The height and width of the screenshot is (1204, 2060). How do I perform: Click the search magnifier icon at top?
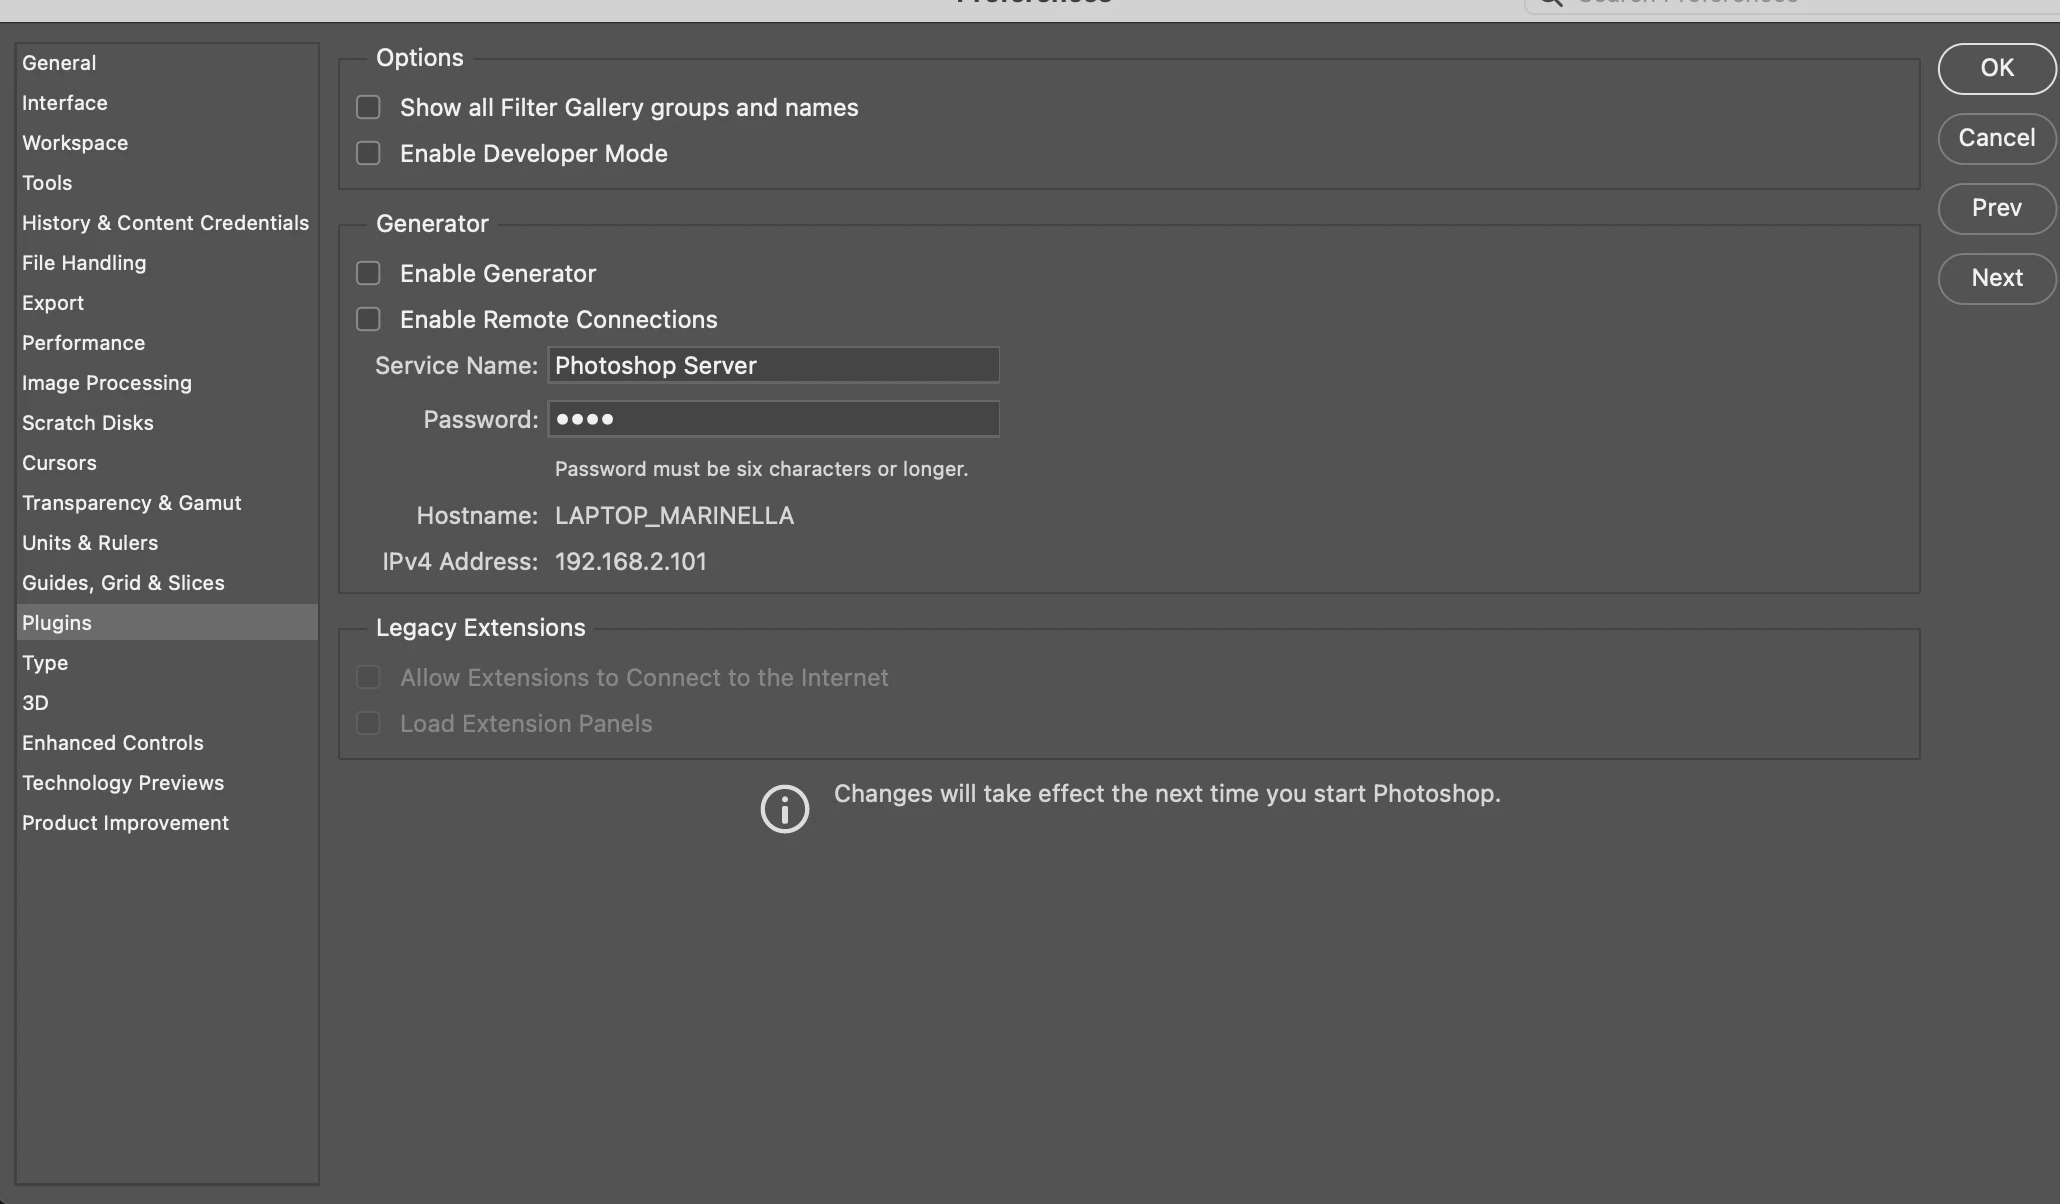click(x=1550, y=3)
